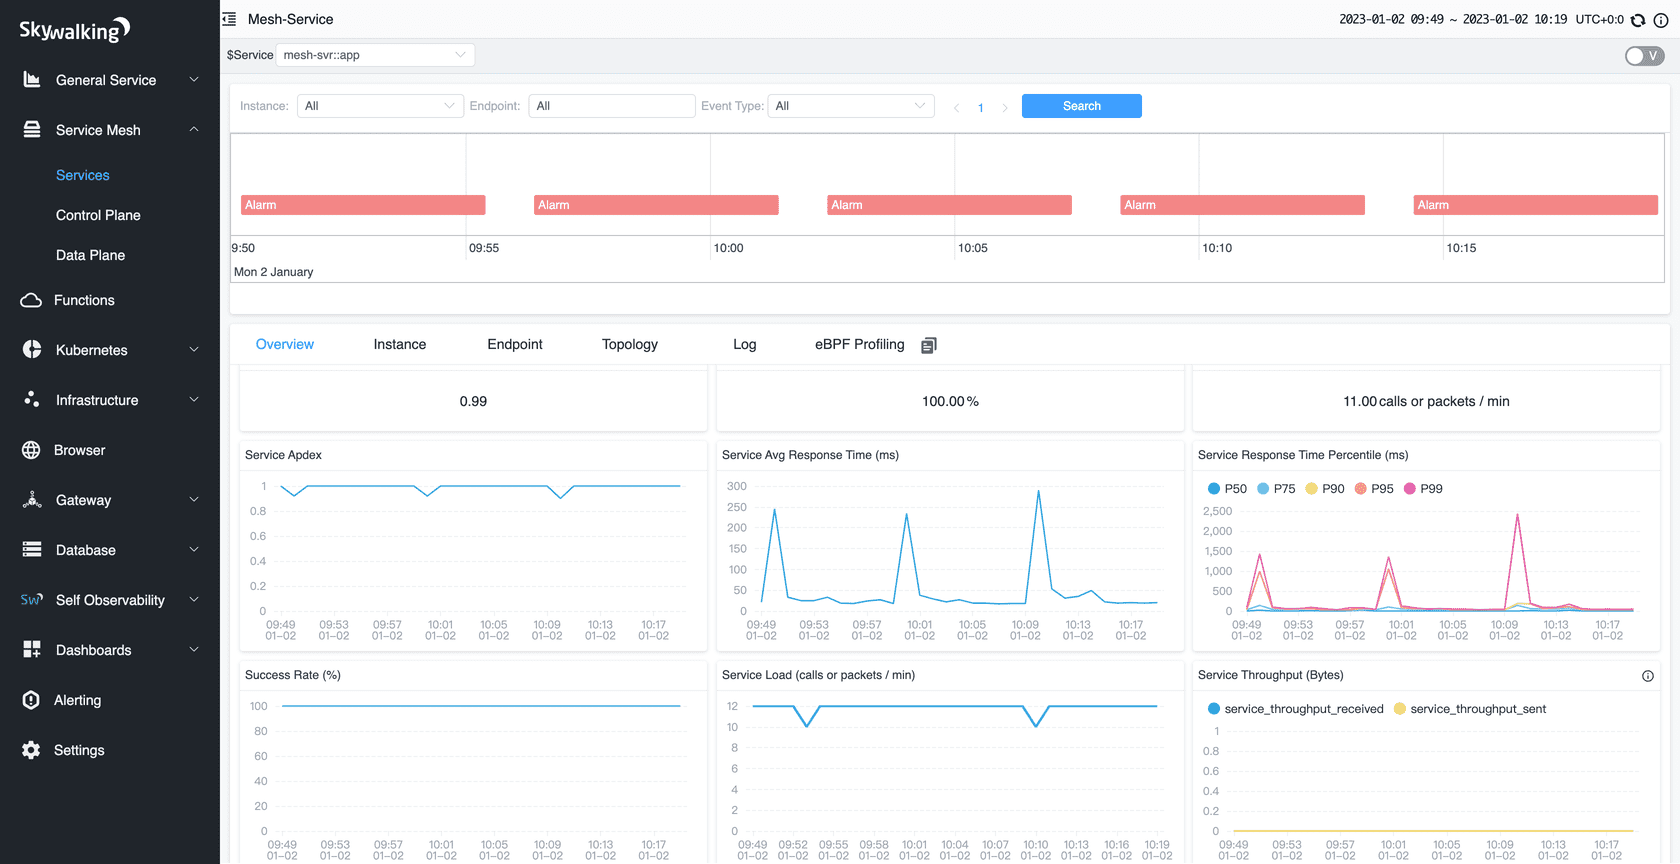Open the Settings gear in sidebar

(32, 750)
